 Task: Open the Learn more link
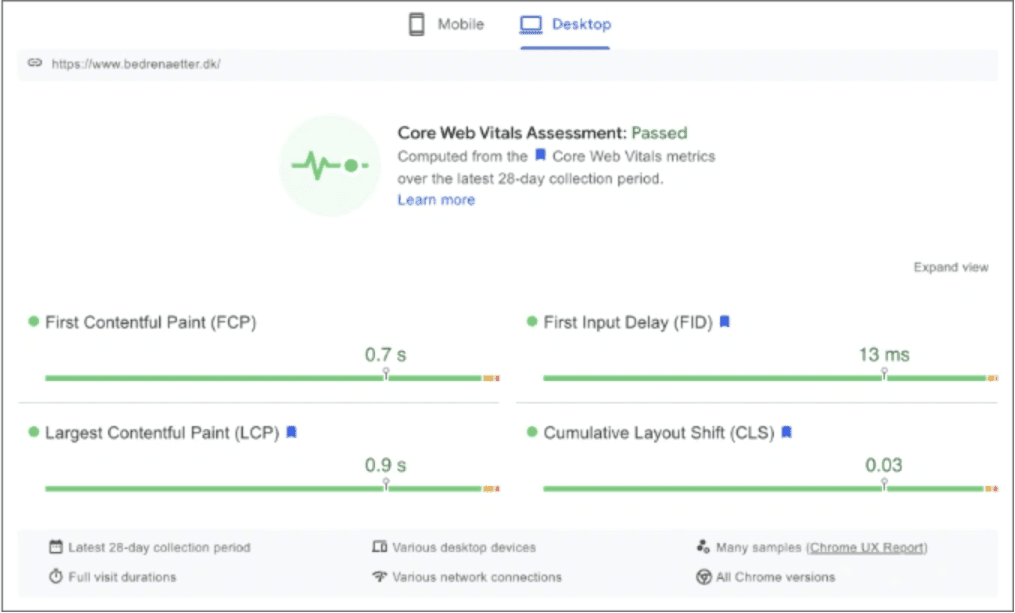pyautogui.click(x=436, y=200)
